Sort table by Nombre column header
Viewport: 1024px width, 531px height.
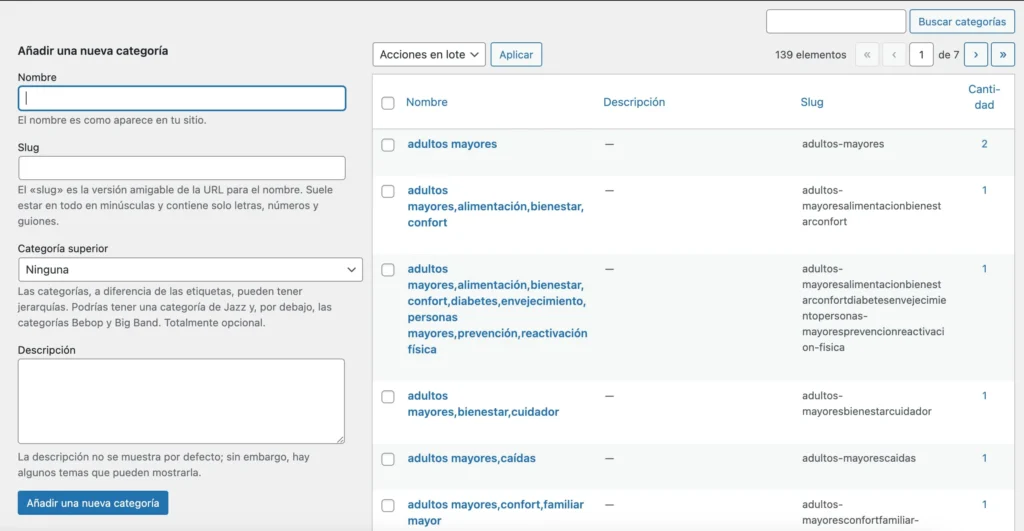[426, 102]
